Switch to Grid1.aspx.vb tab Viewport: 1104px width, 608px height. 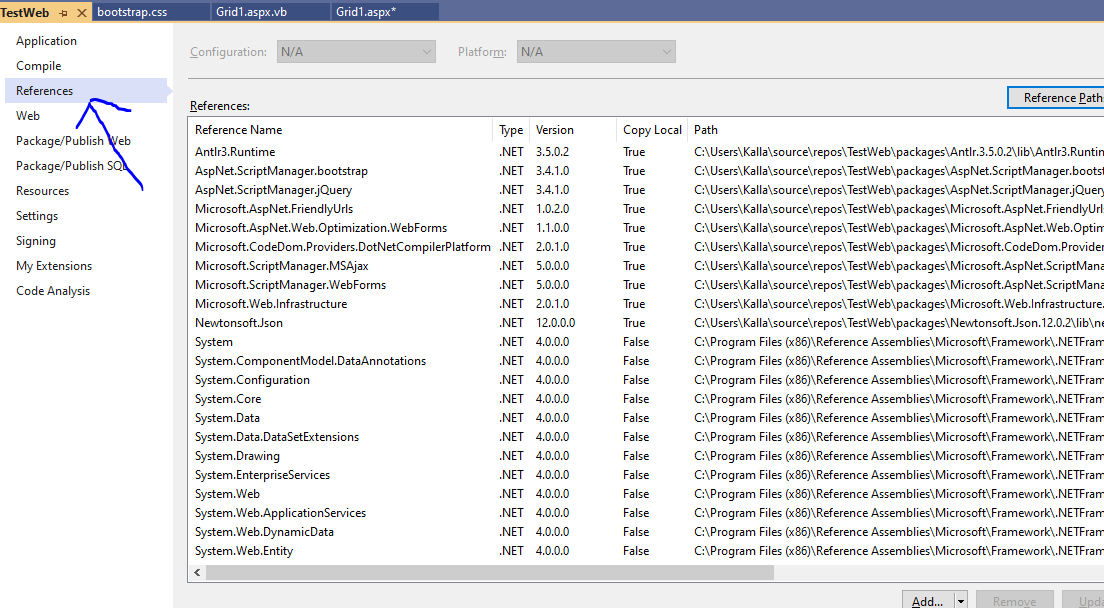(x=251, y=12)
